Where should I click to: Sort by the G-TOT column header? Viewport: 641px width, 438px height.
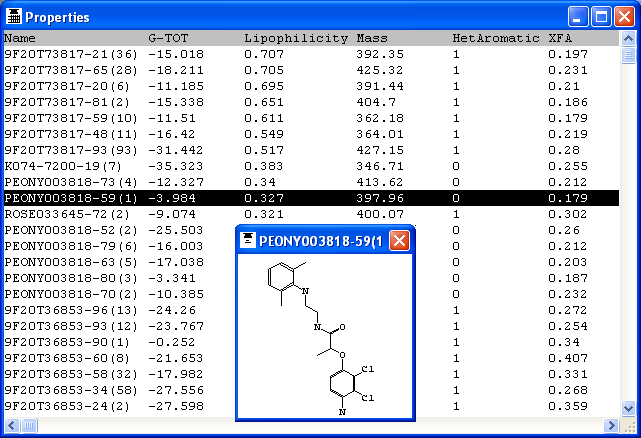pyautogui.click(x=166, y=38)
